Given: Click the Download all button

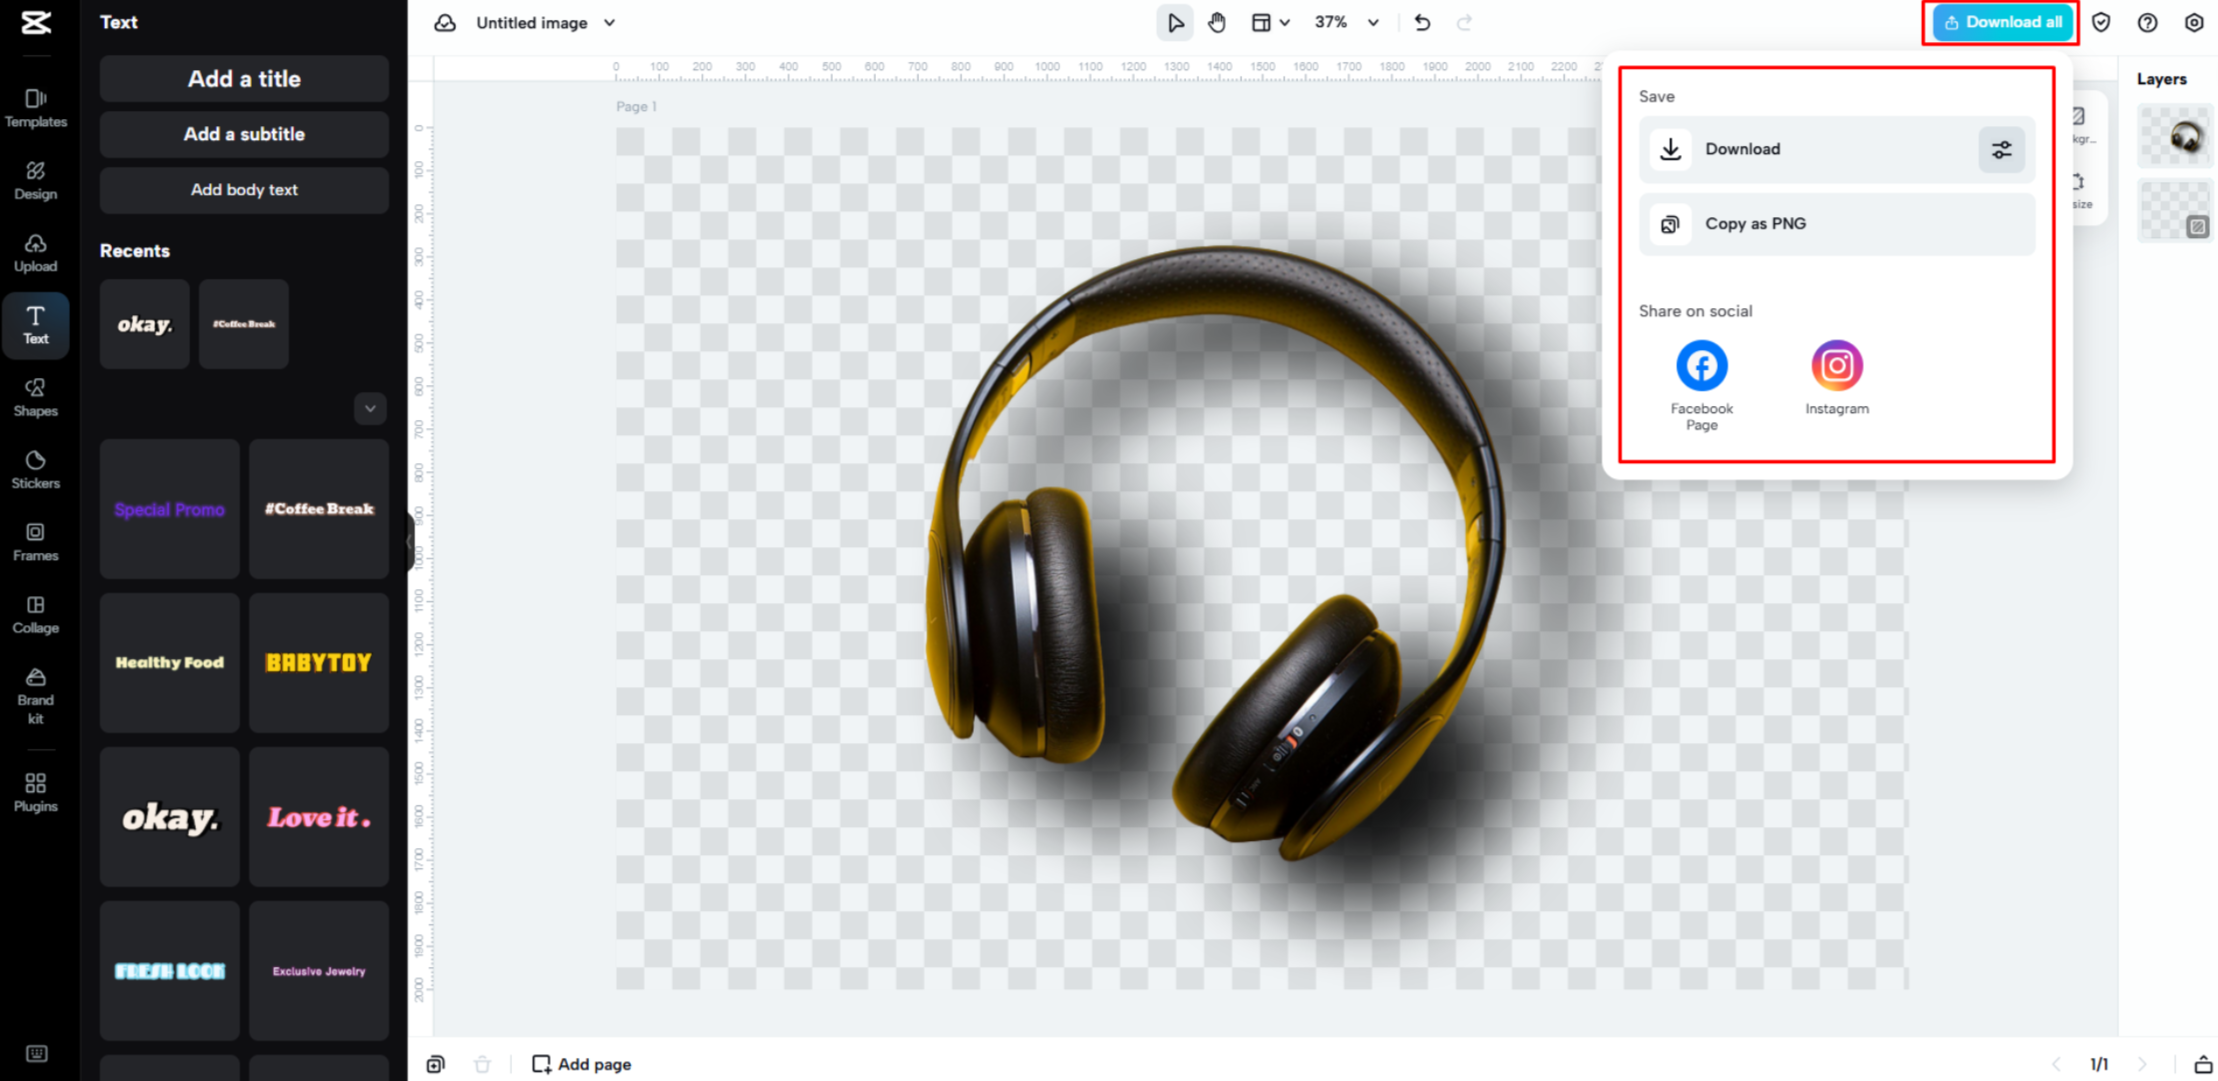Looking at the screenshot, I should tap(2000, 22).
